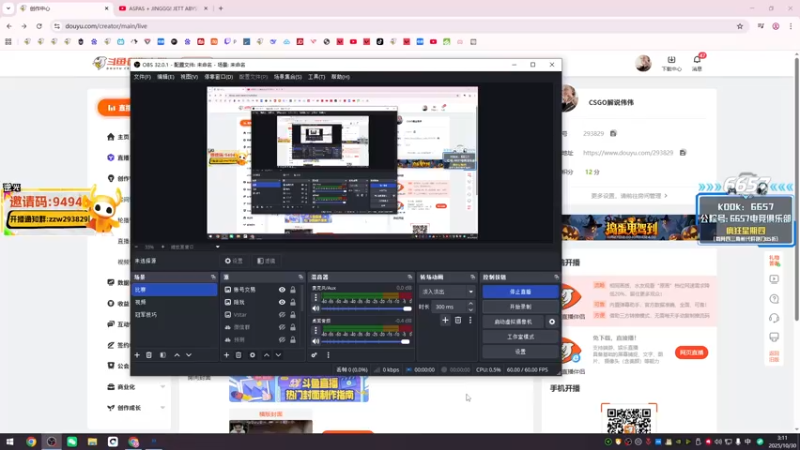Mute the Mic/Aux channel
Screen dimensions: 800x450
pyautogui.click(x=316, y=309)
